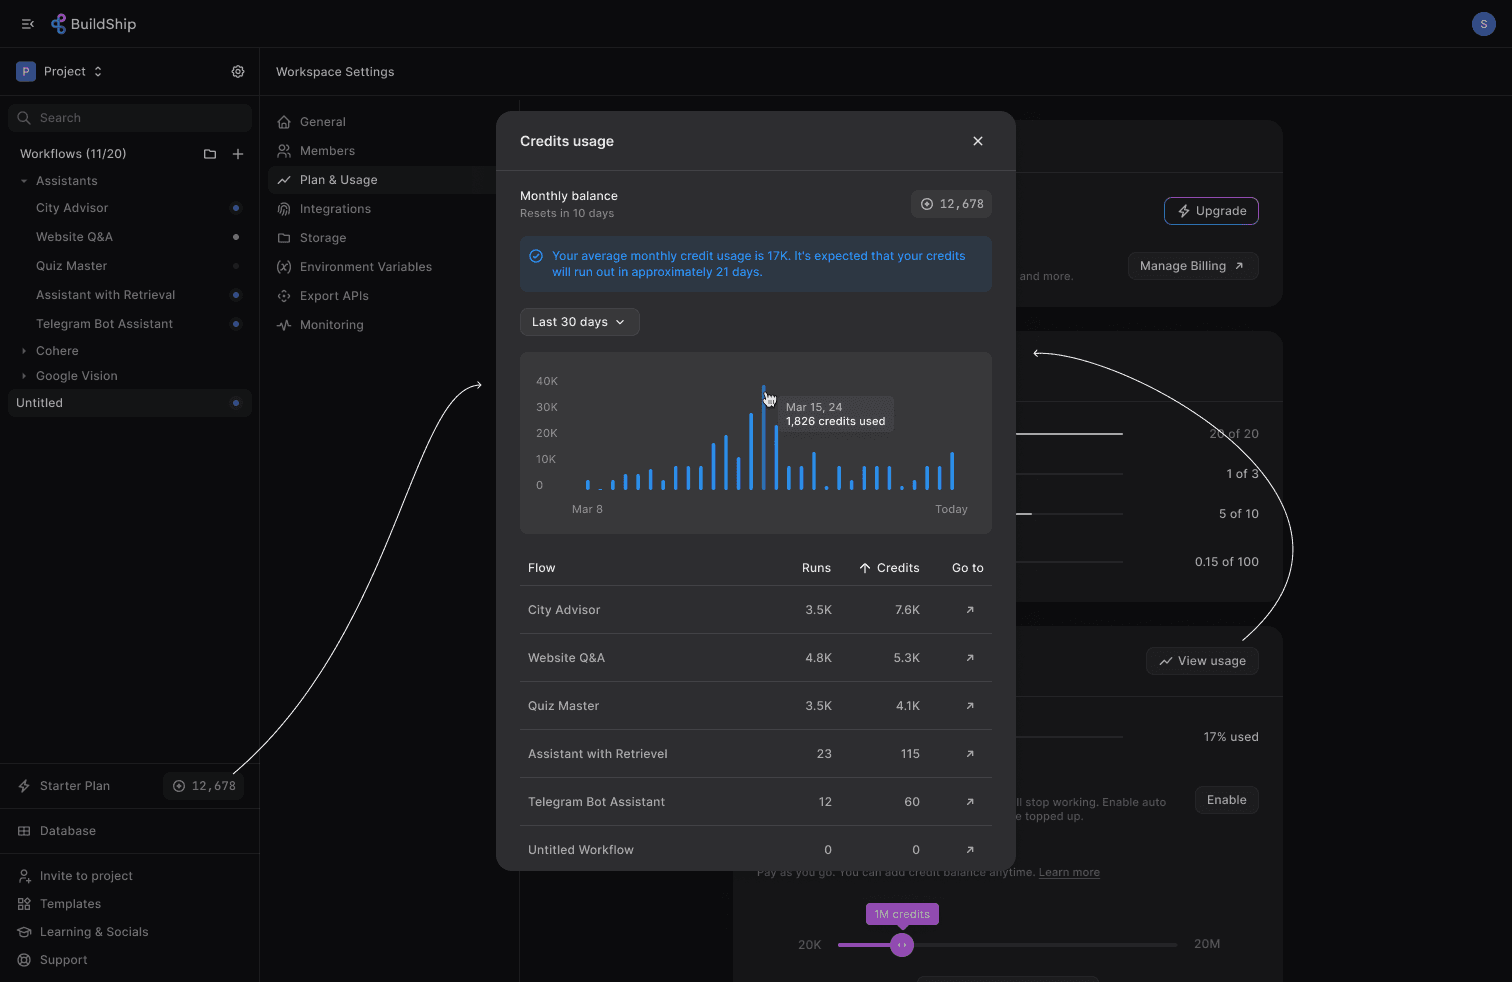Image resolution: width=1512 pixels, height=982 pixels.
Task: Open the Project switcher dropdown
Action: (60, 72)
